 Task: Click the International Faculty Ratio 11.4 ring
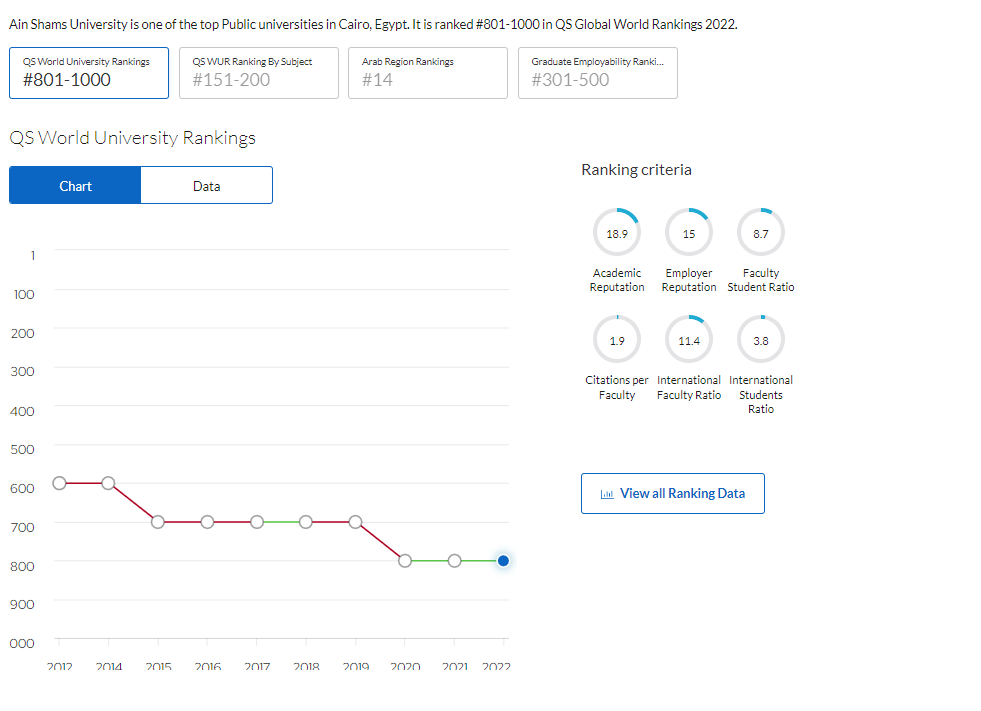point(689,340)
